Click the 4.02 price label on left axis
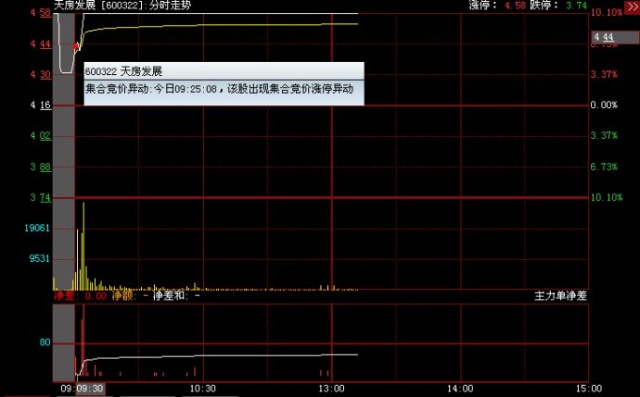 pos(40,136)
